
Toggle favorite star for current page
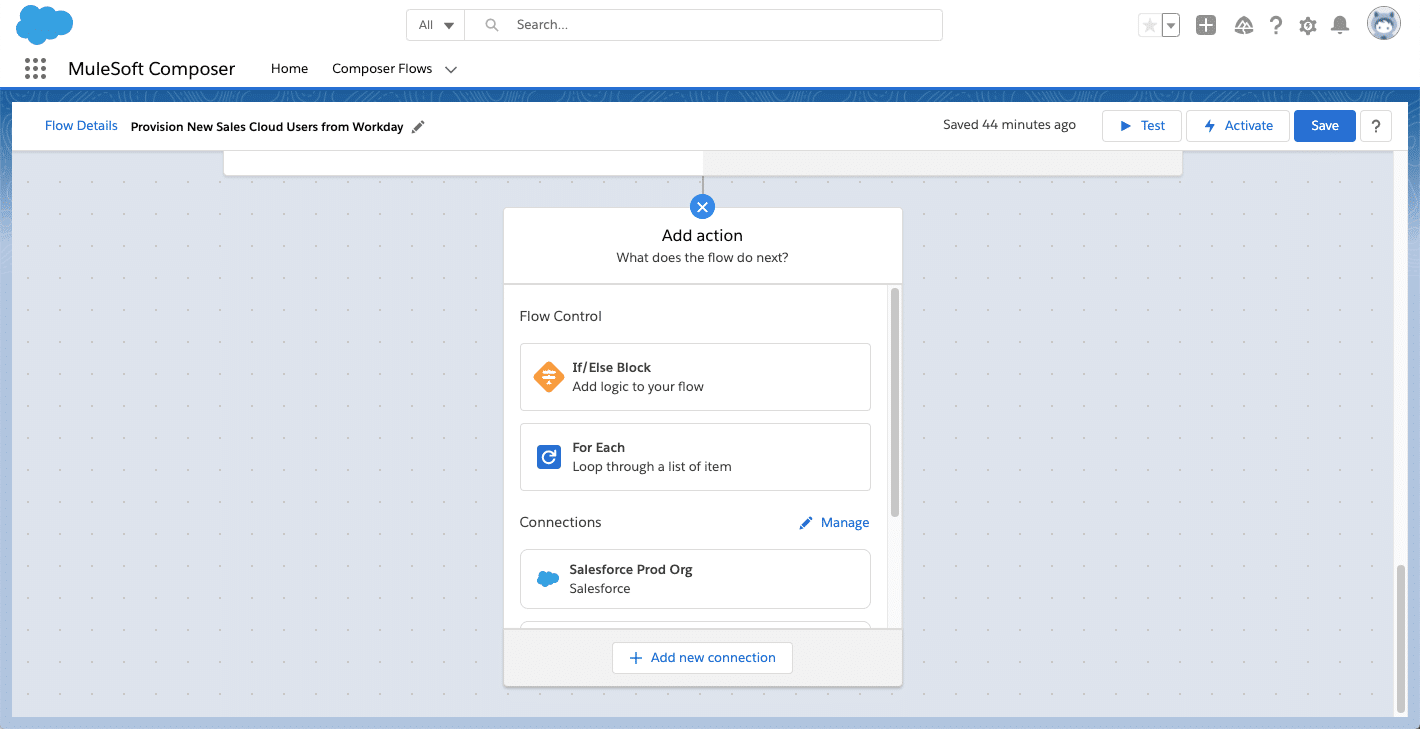click(x=1150, y=25)
